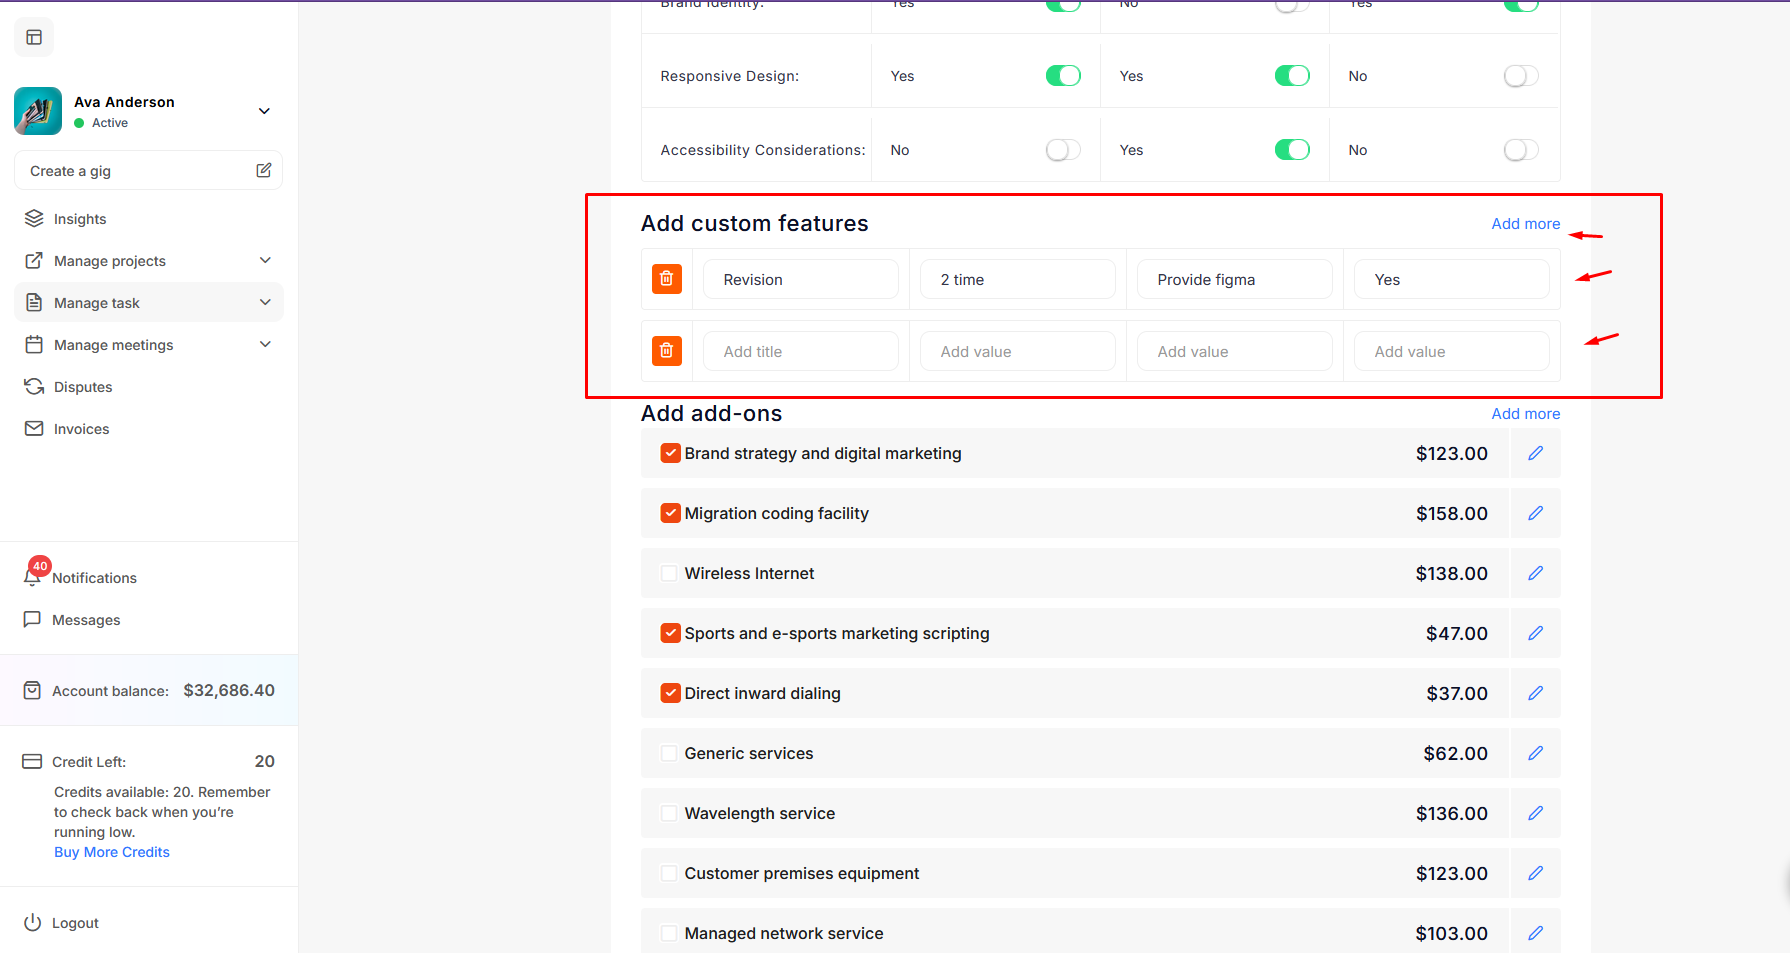Click the edit icon in Create a gig
This screenshot has width=1790, height=953.
coord(264,171)
